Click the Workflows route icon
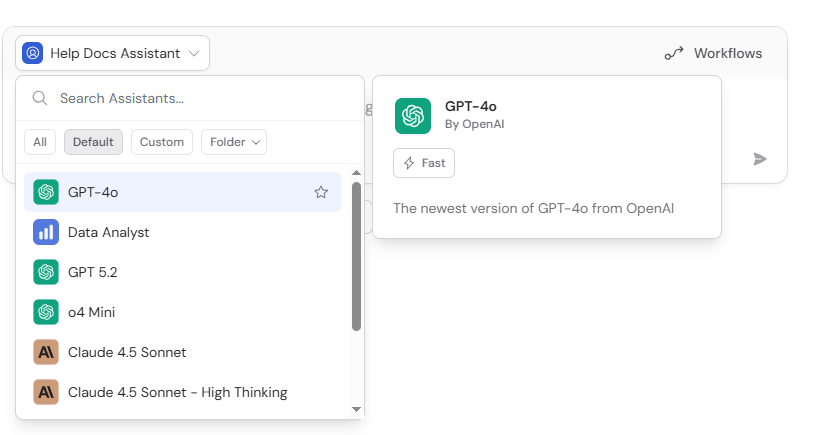 click(674, 53)
